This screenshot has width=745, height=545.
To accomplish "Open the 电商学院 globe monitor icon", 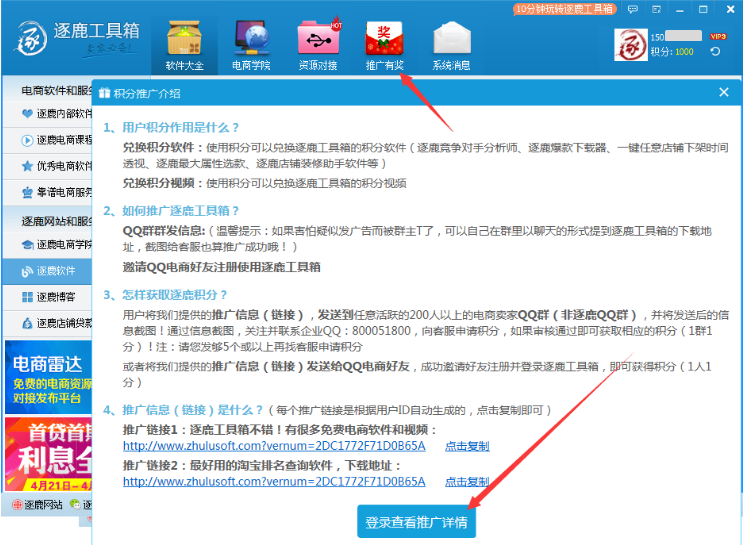I will coord(251,46).
